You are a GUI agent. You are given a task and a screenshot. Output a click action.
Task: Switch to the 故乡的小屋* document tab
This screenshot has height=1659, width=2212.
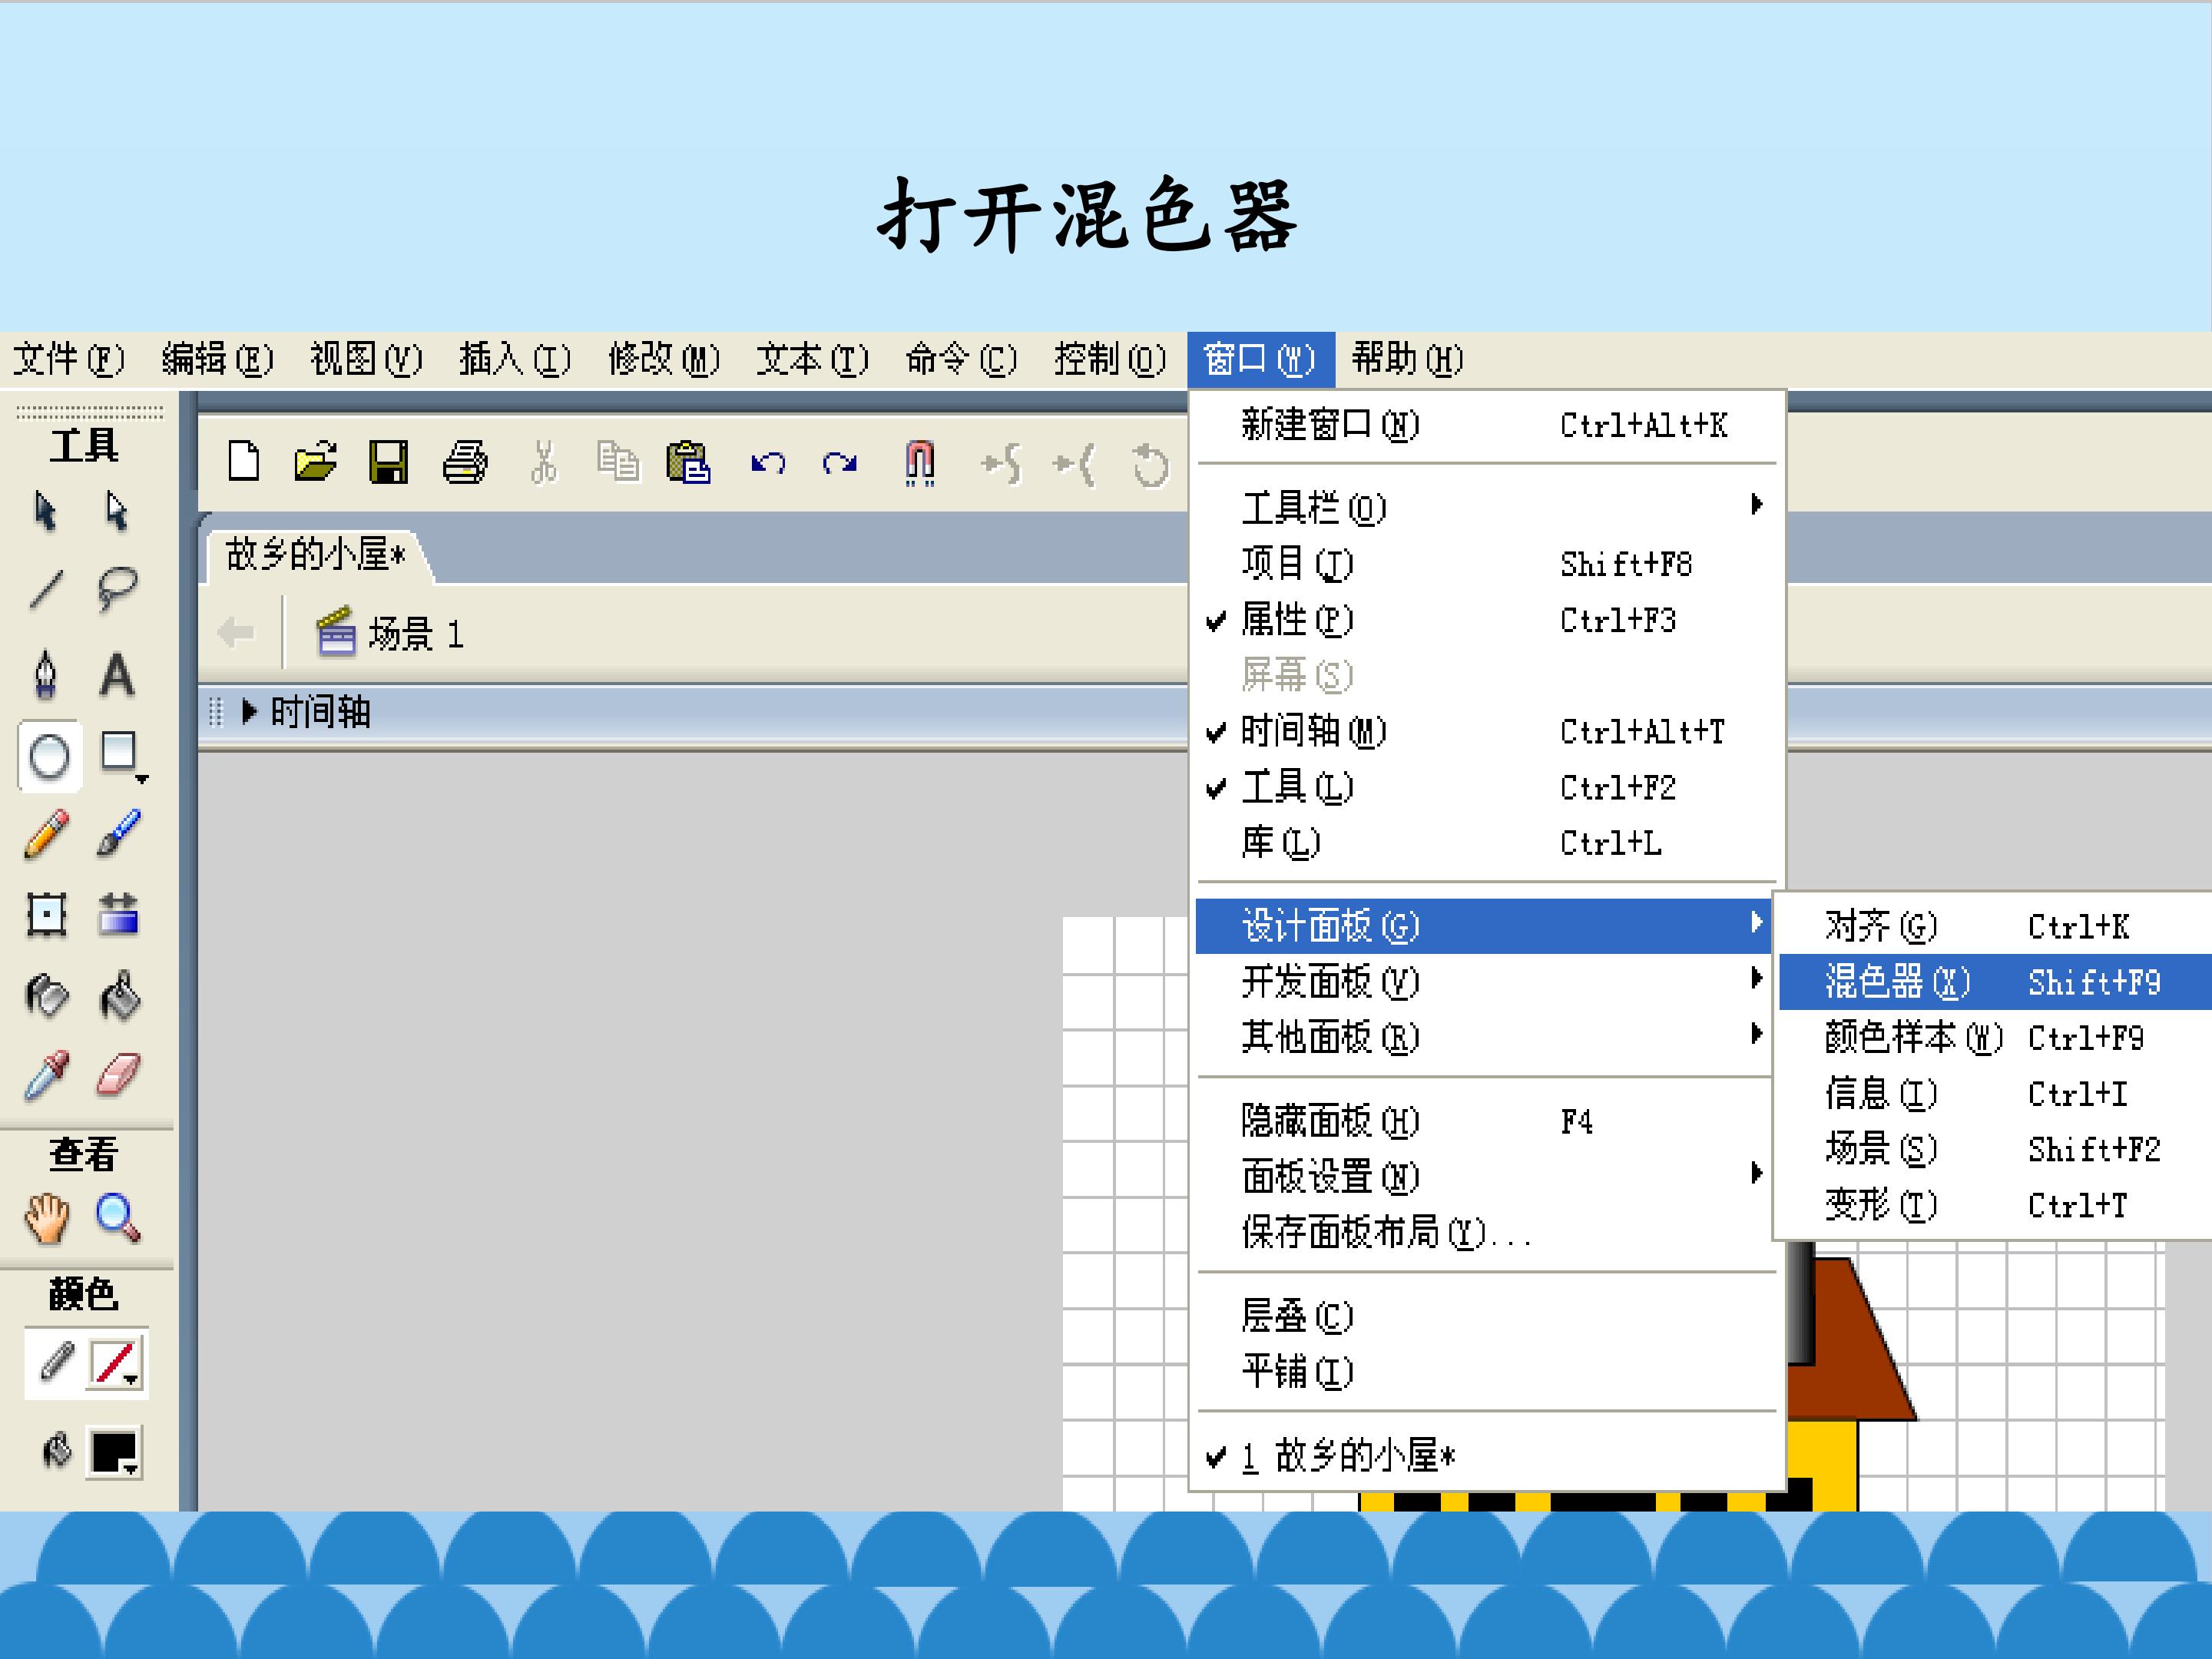click(x=315, y=554)
